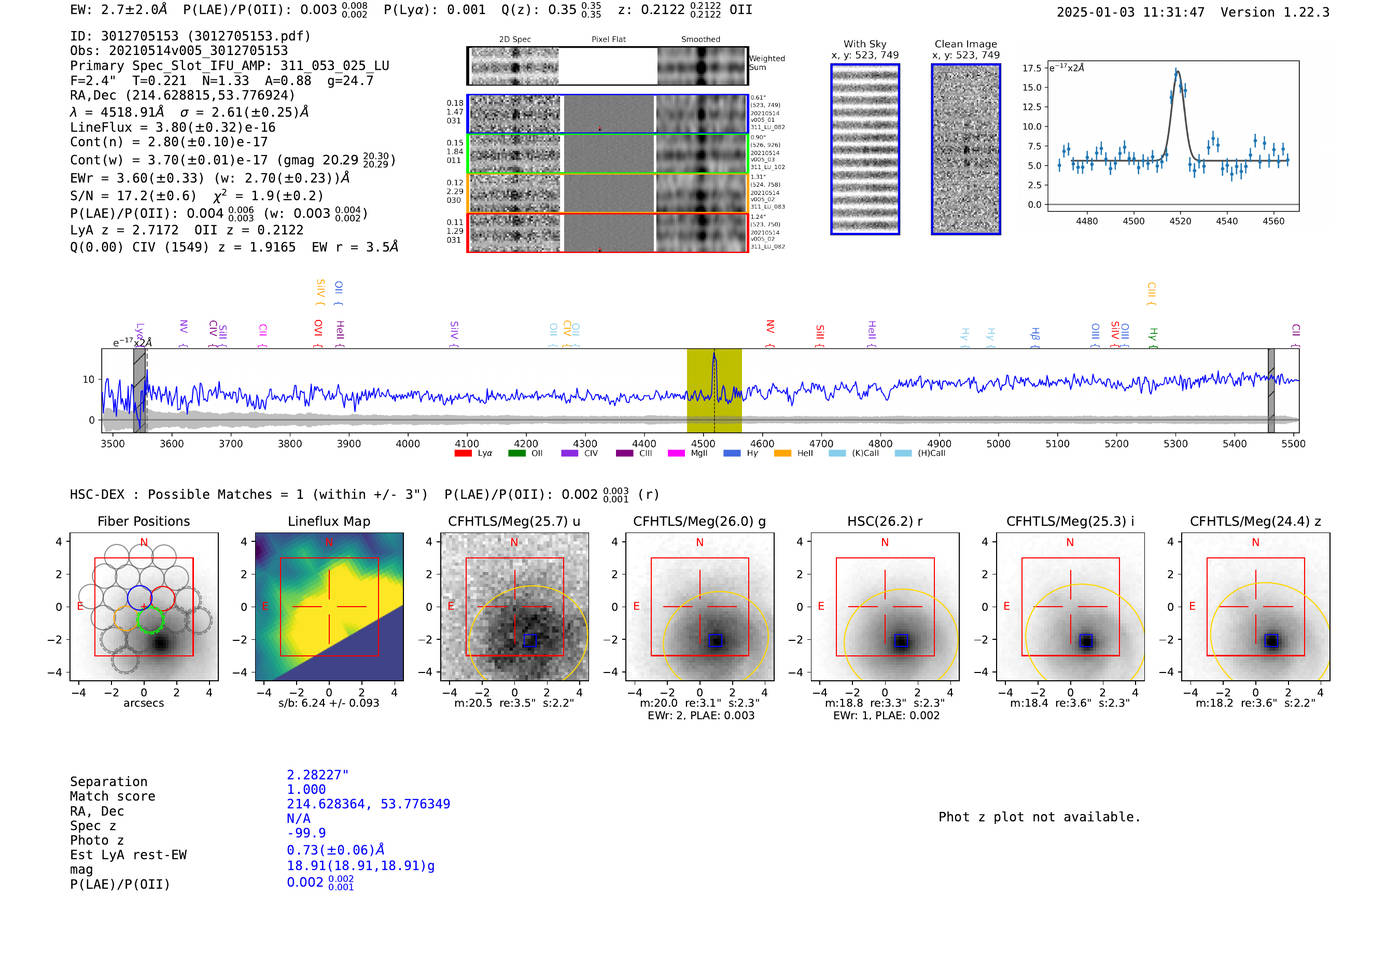1400x953 pixels.
Task: Open the HSC(26.2) r image
Action: 885,606
